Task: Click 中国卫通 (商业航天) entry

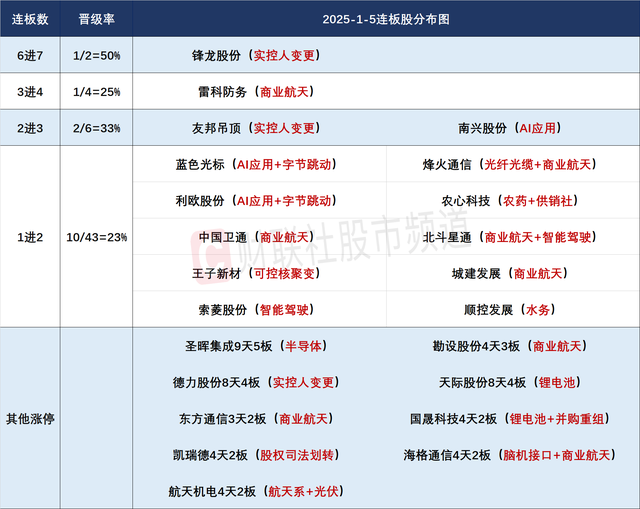Action: coord(256,237)
